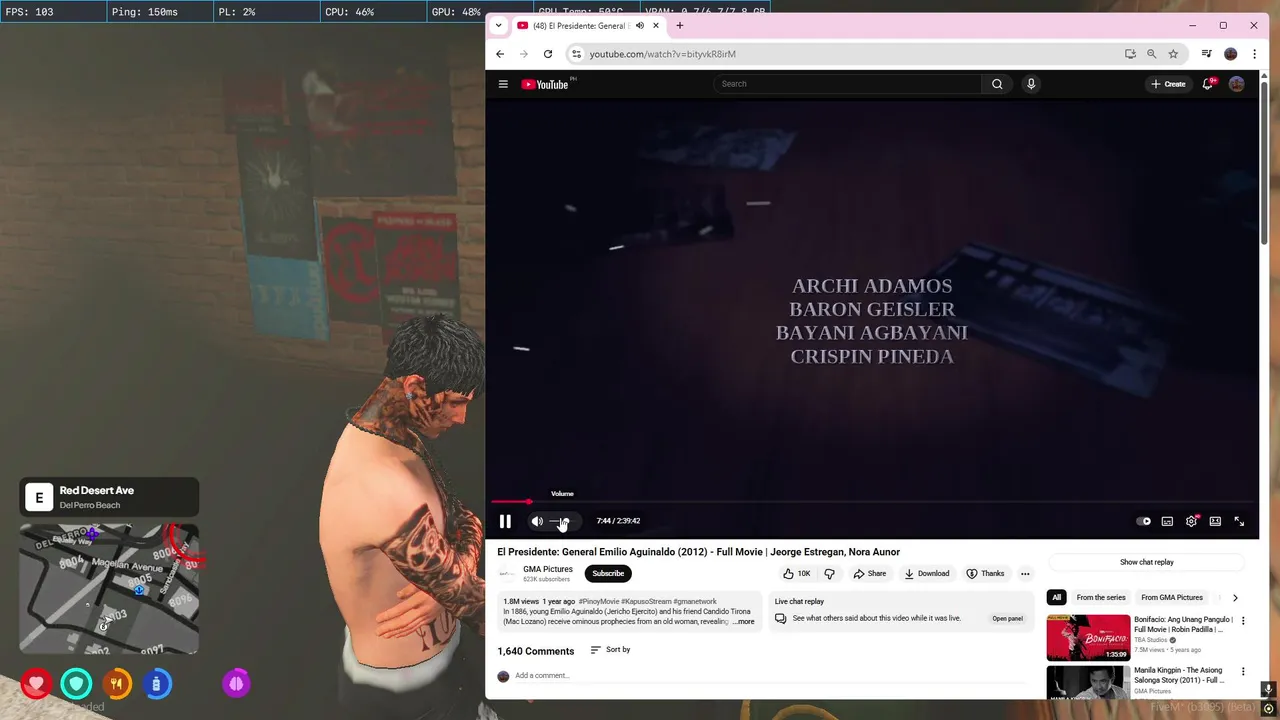Reload the page
The width and height of the screenshot is (1280, 720).
click(548, 54)
